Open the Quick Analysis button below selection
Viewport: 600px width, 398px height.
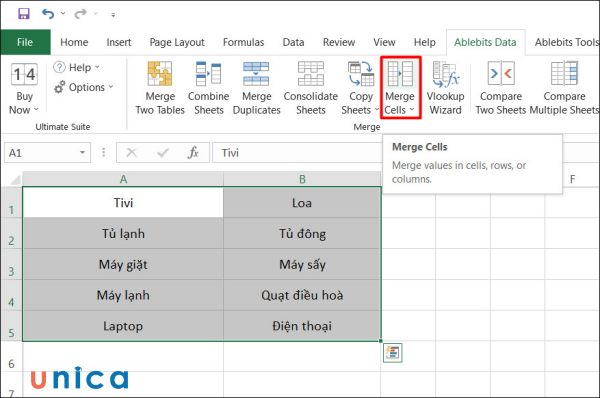393,352
